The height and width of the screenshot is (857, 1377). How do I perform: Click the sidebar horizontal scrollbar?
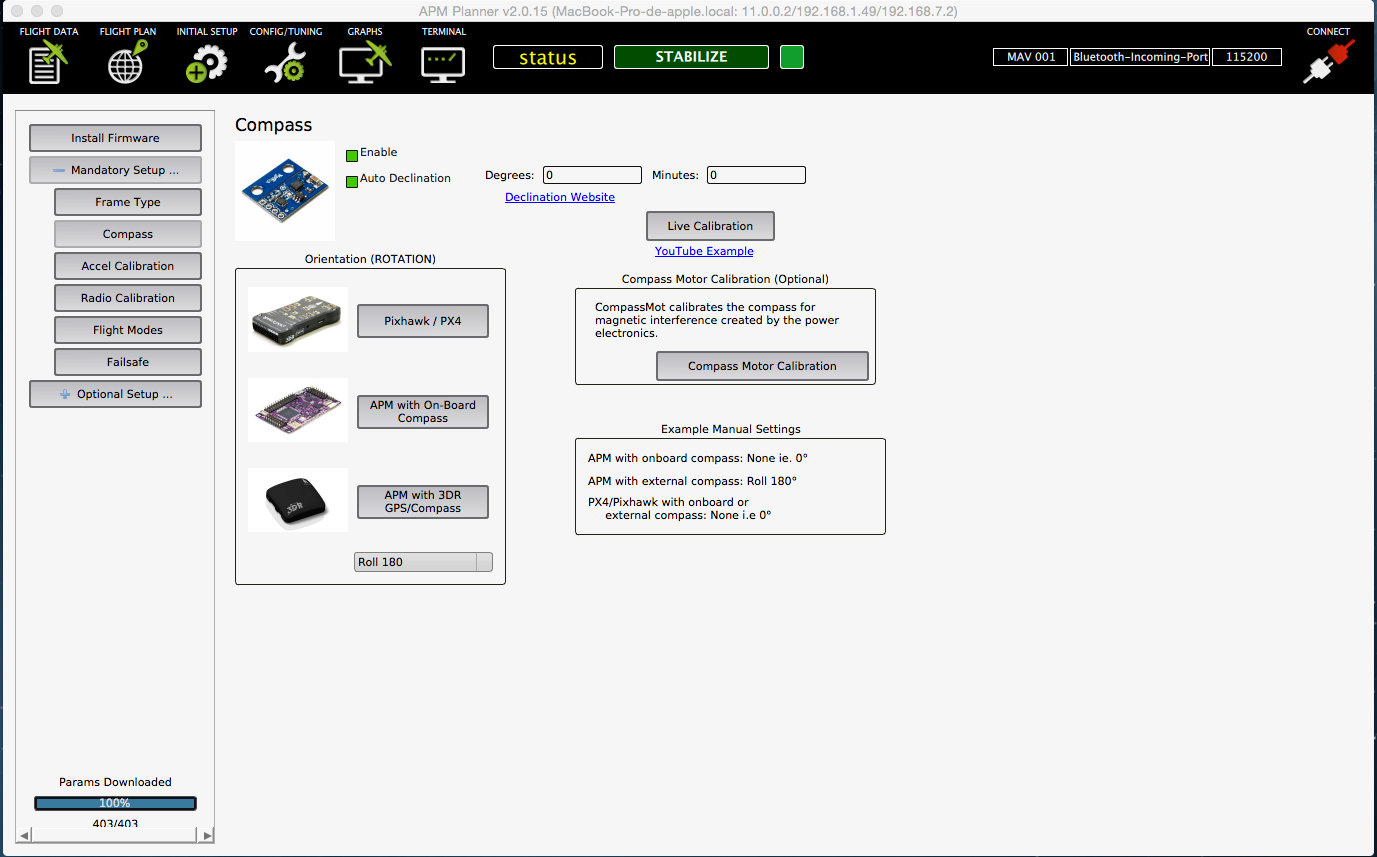pos(115,834)
